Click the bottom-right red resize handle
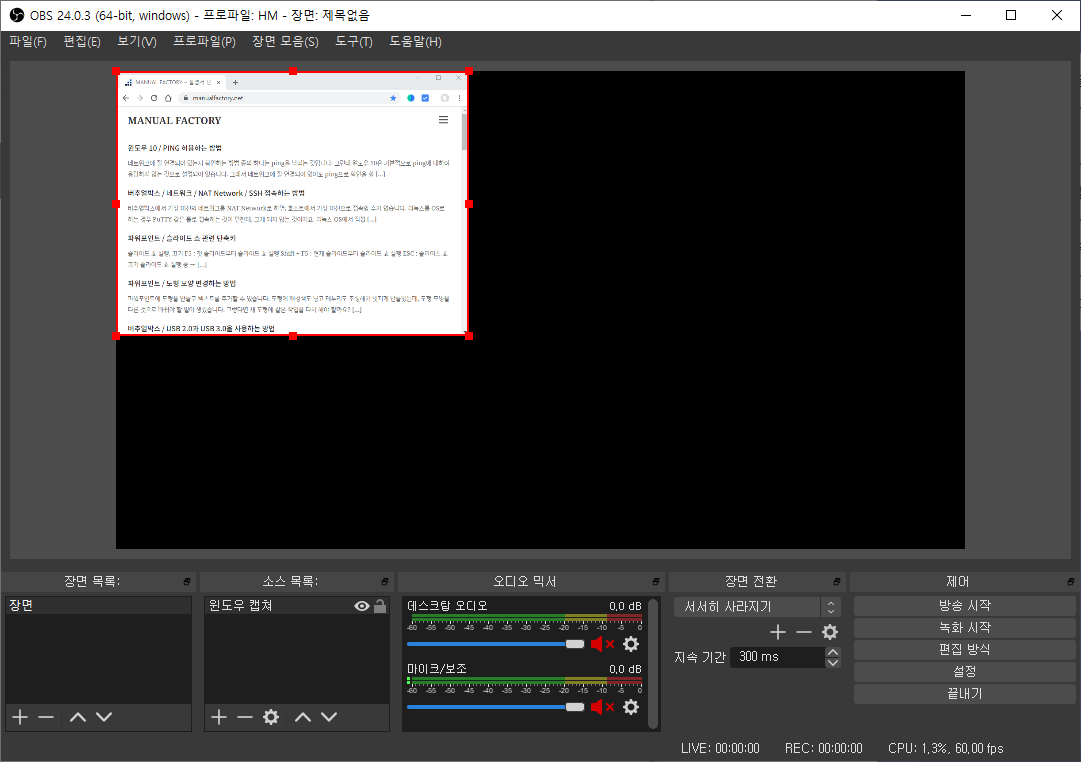The height and width of the screenshot is (762, 1081). click(x=469, y=336)
